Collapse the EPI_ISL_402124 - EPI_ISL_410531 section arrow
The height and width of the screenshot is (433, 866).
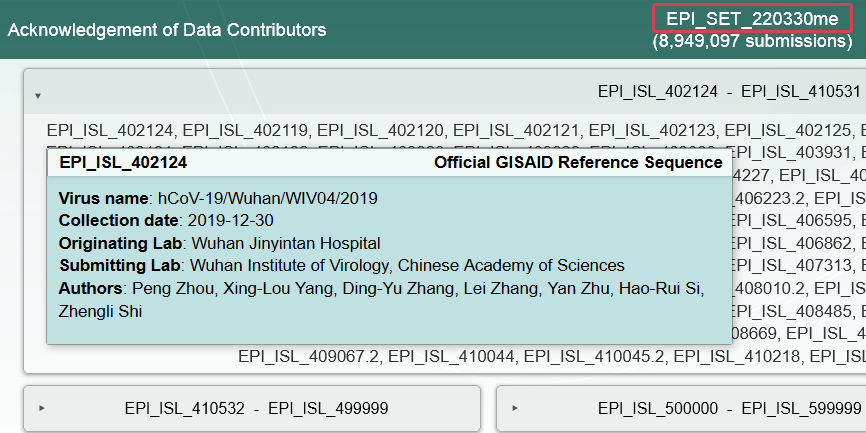click(x=38, y=96)
